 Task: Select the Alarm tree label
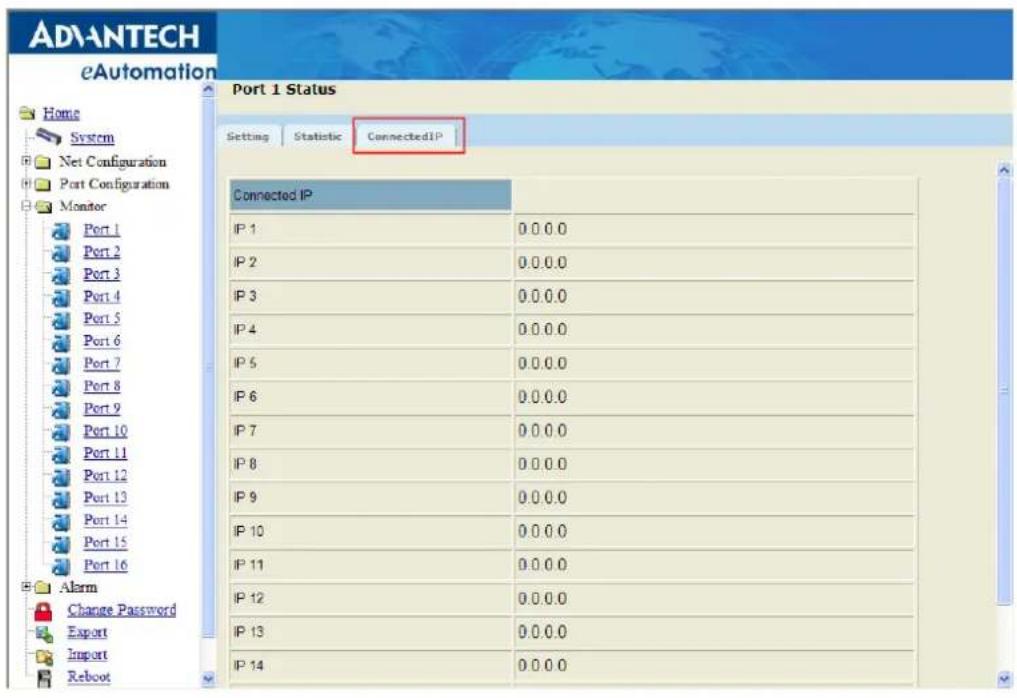coord(78,587)
